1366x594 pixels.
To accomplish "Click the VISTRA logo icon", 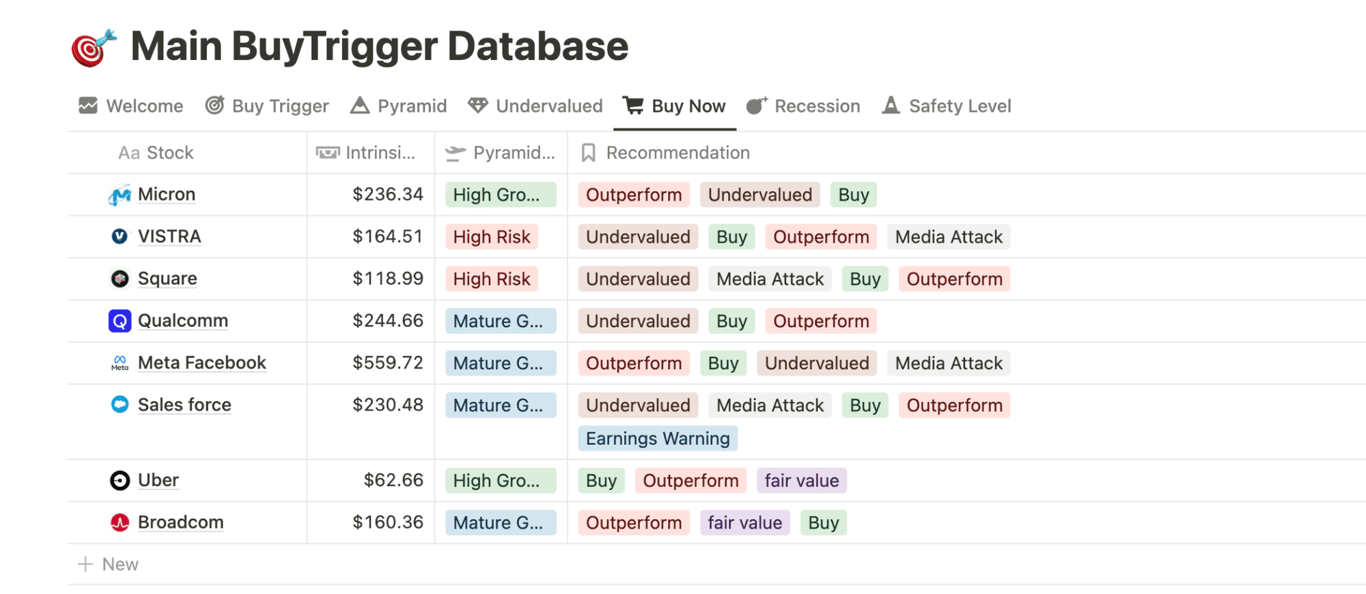I will point(119,237).
